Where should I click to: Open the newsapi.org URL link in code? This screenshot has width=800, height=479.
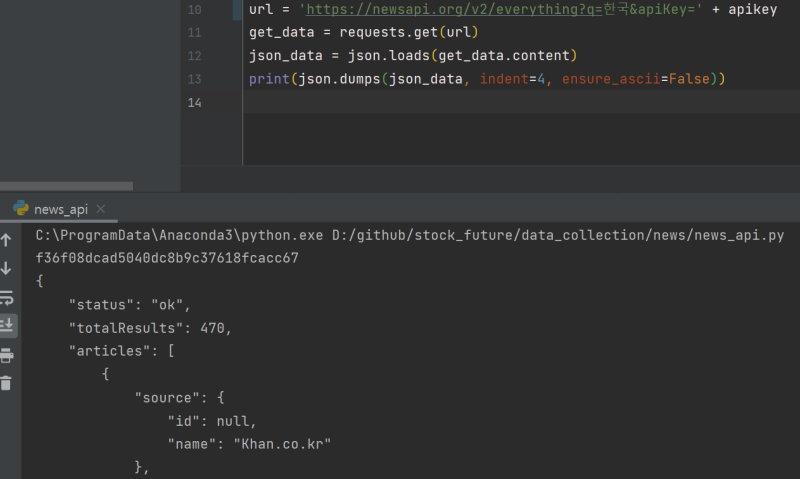(x=454, y=9)
